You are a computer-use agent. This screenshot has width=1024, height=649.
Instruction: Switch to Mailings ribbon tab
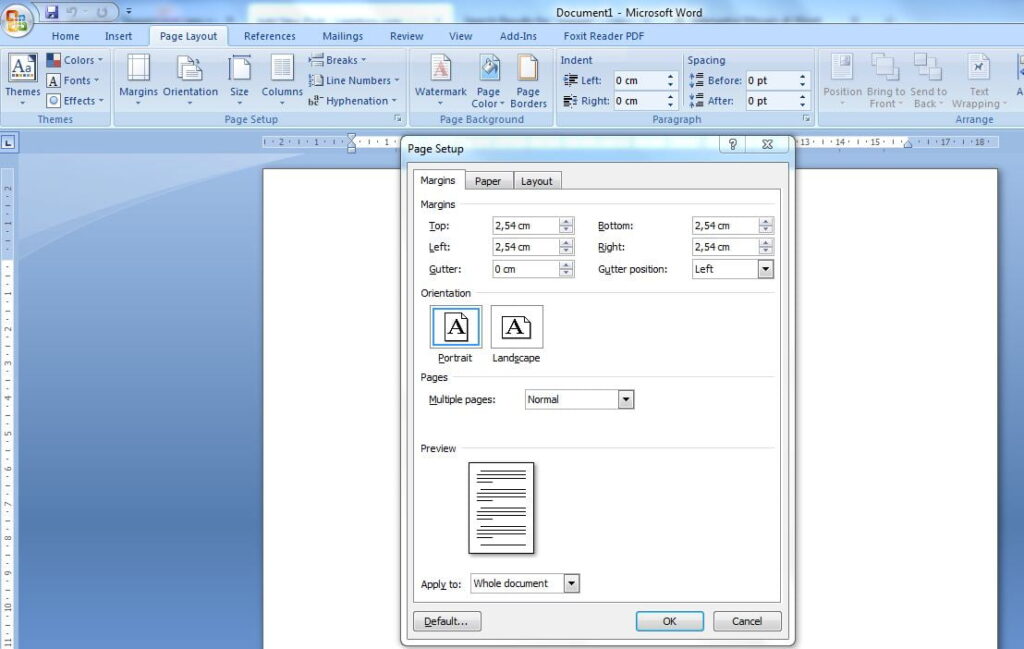coord(342,37)
